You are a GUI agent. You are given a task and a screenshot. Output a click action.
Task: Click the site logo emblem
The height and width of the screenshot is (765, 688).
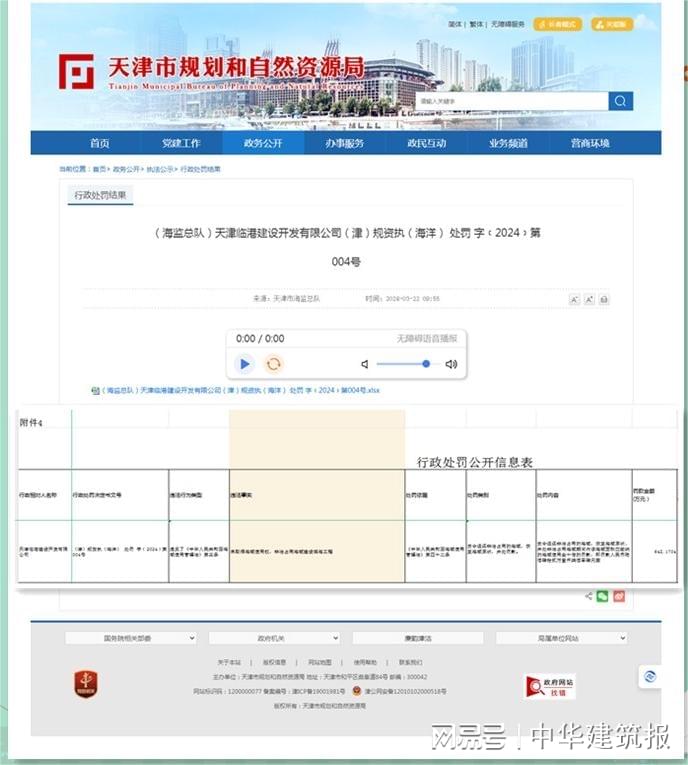(76, 71)
